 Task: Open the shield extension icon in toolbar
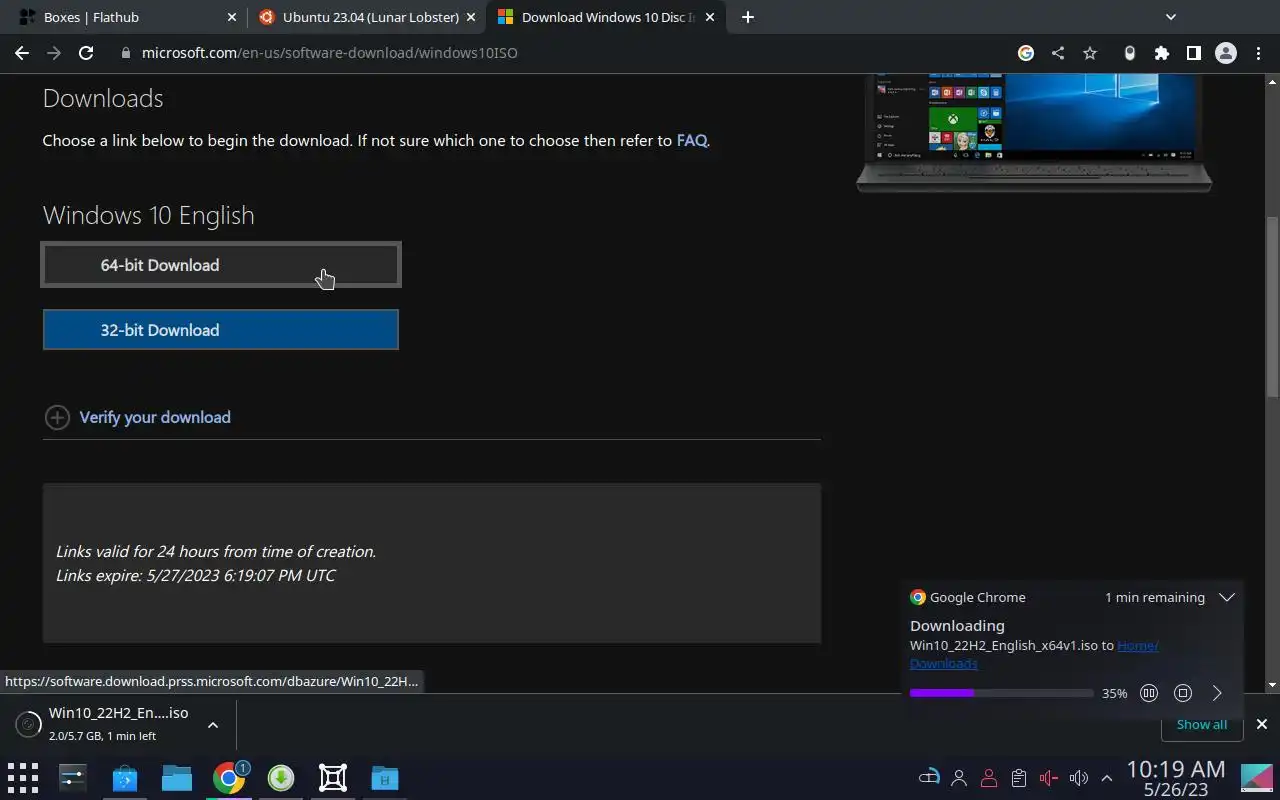pyautogui.click(x=1130, y=53)
